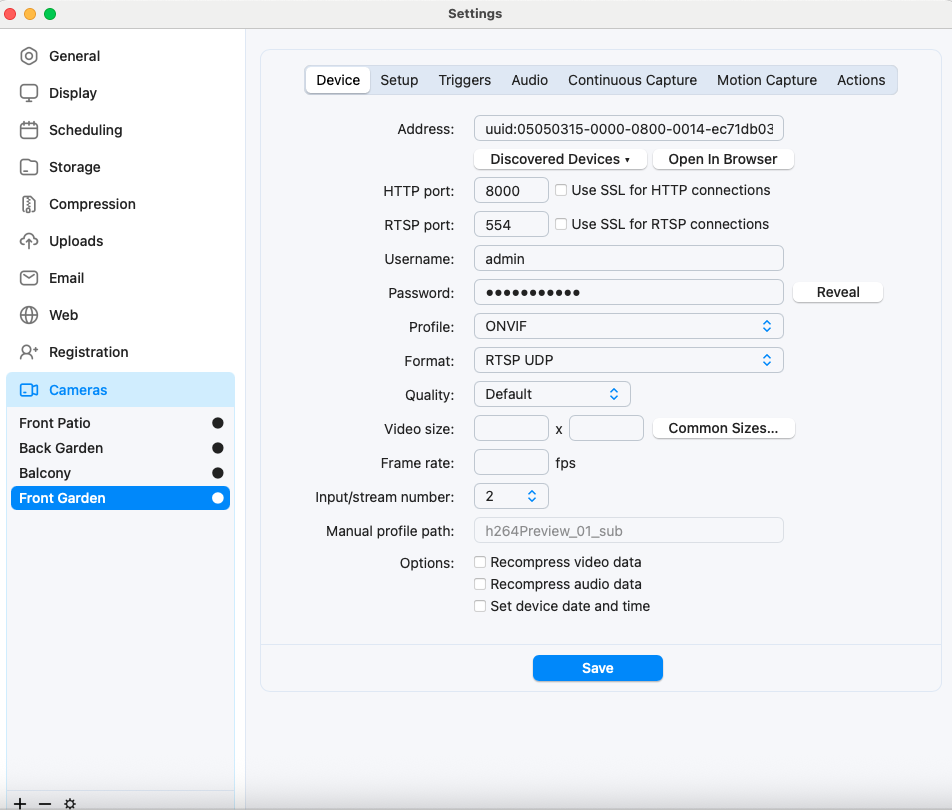This screenshot has width=952, height=810.
Task: Click the General hexagon icon in sidebar
Action: coord(29,56)
